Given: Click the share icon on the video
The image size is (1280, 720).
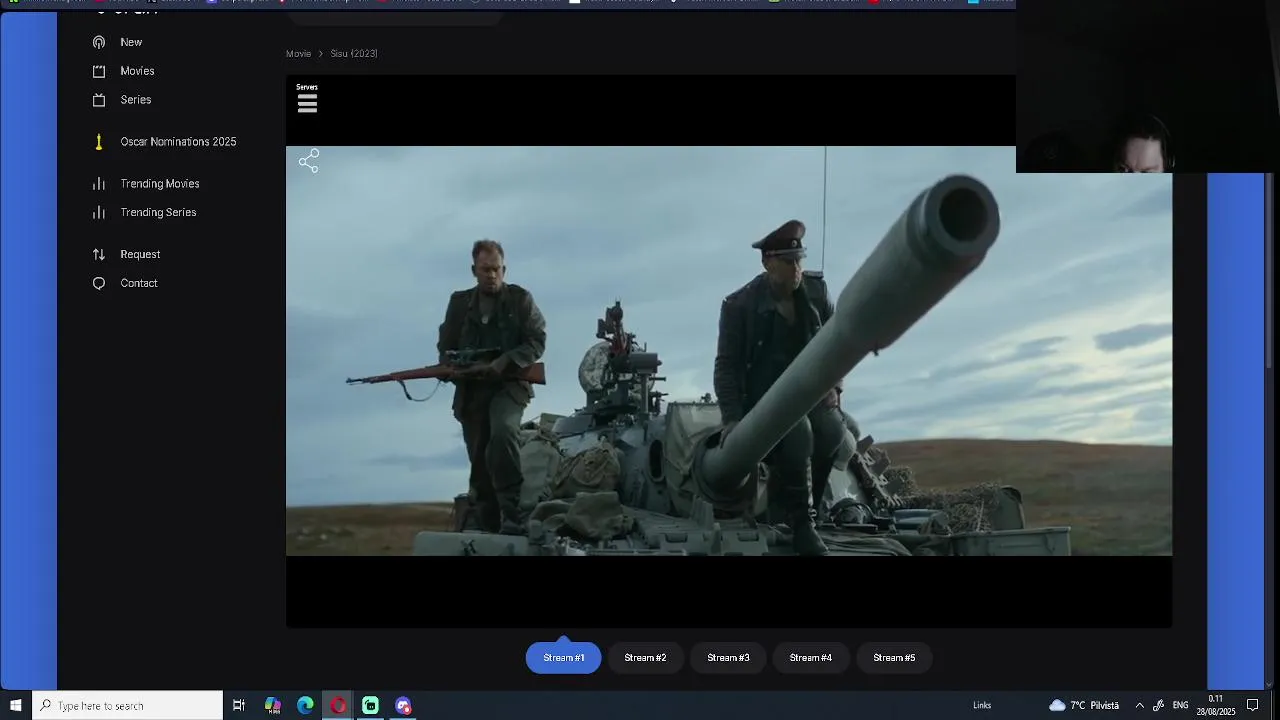Looking at the screenshot, I should tap(309, 161).
